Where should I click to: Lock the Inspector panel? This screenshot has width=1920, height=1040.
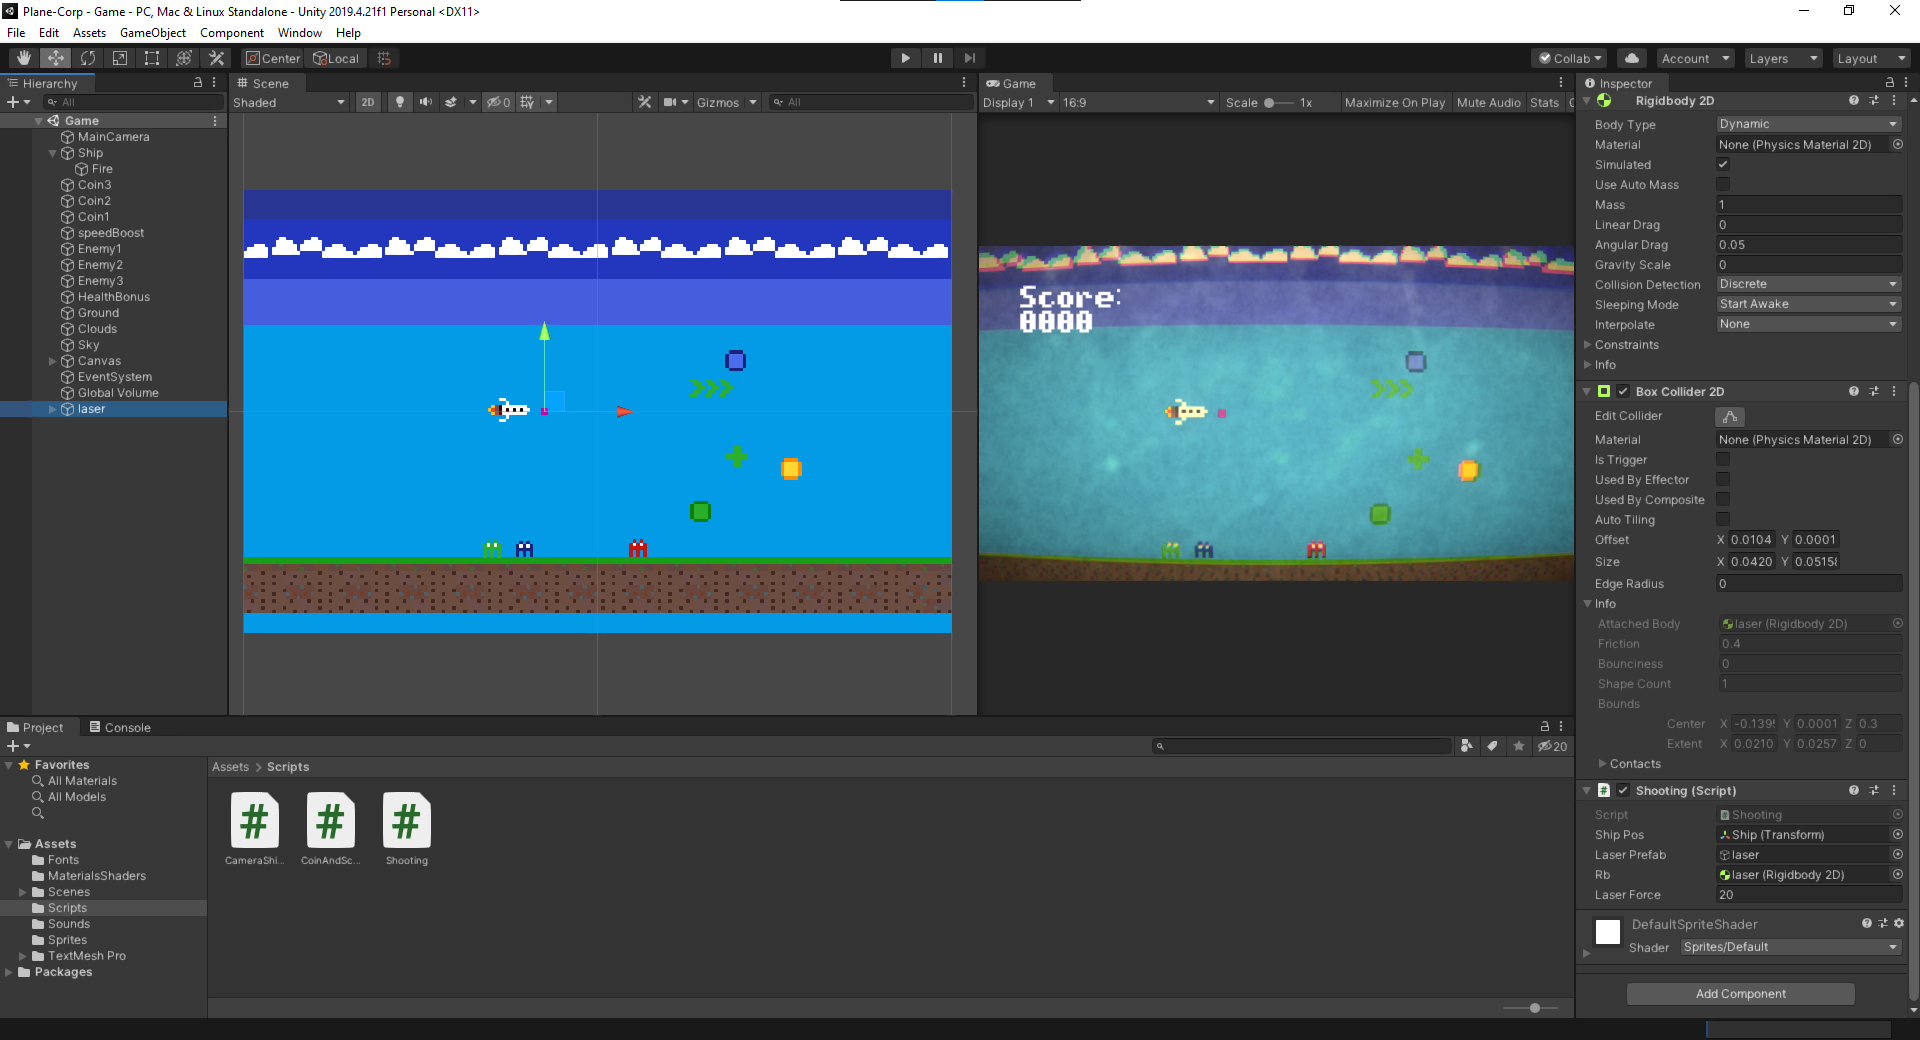1890,83
